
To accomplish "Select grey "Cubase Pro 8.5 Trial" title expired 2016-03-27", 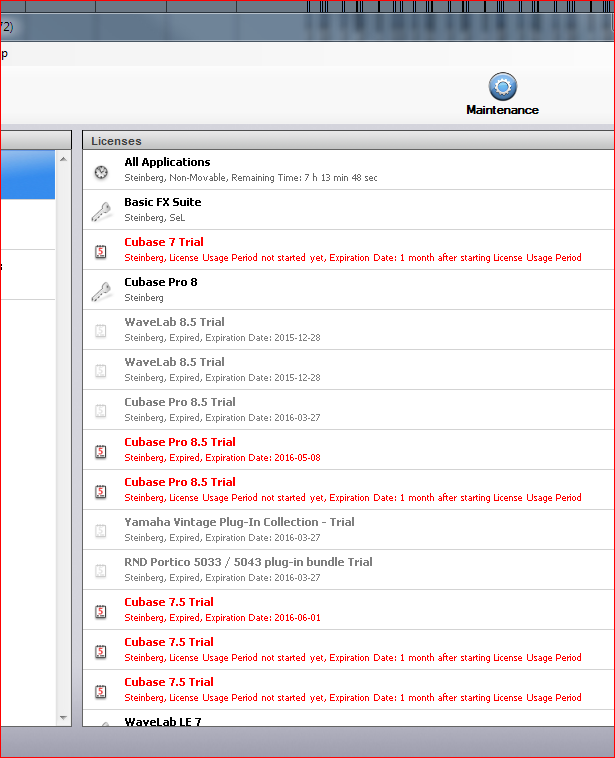I will coord(180,402).
